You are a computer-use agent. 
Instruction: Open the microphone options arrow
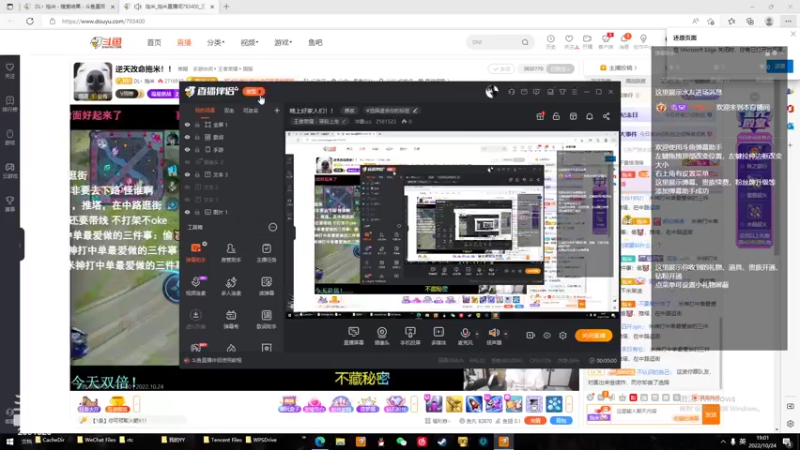[477, 334]
